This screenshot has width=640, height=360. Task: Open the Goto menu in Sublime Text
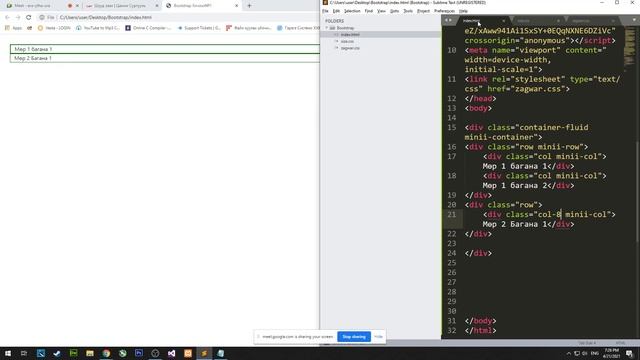tap(394, 11)
